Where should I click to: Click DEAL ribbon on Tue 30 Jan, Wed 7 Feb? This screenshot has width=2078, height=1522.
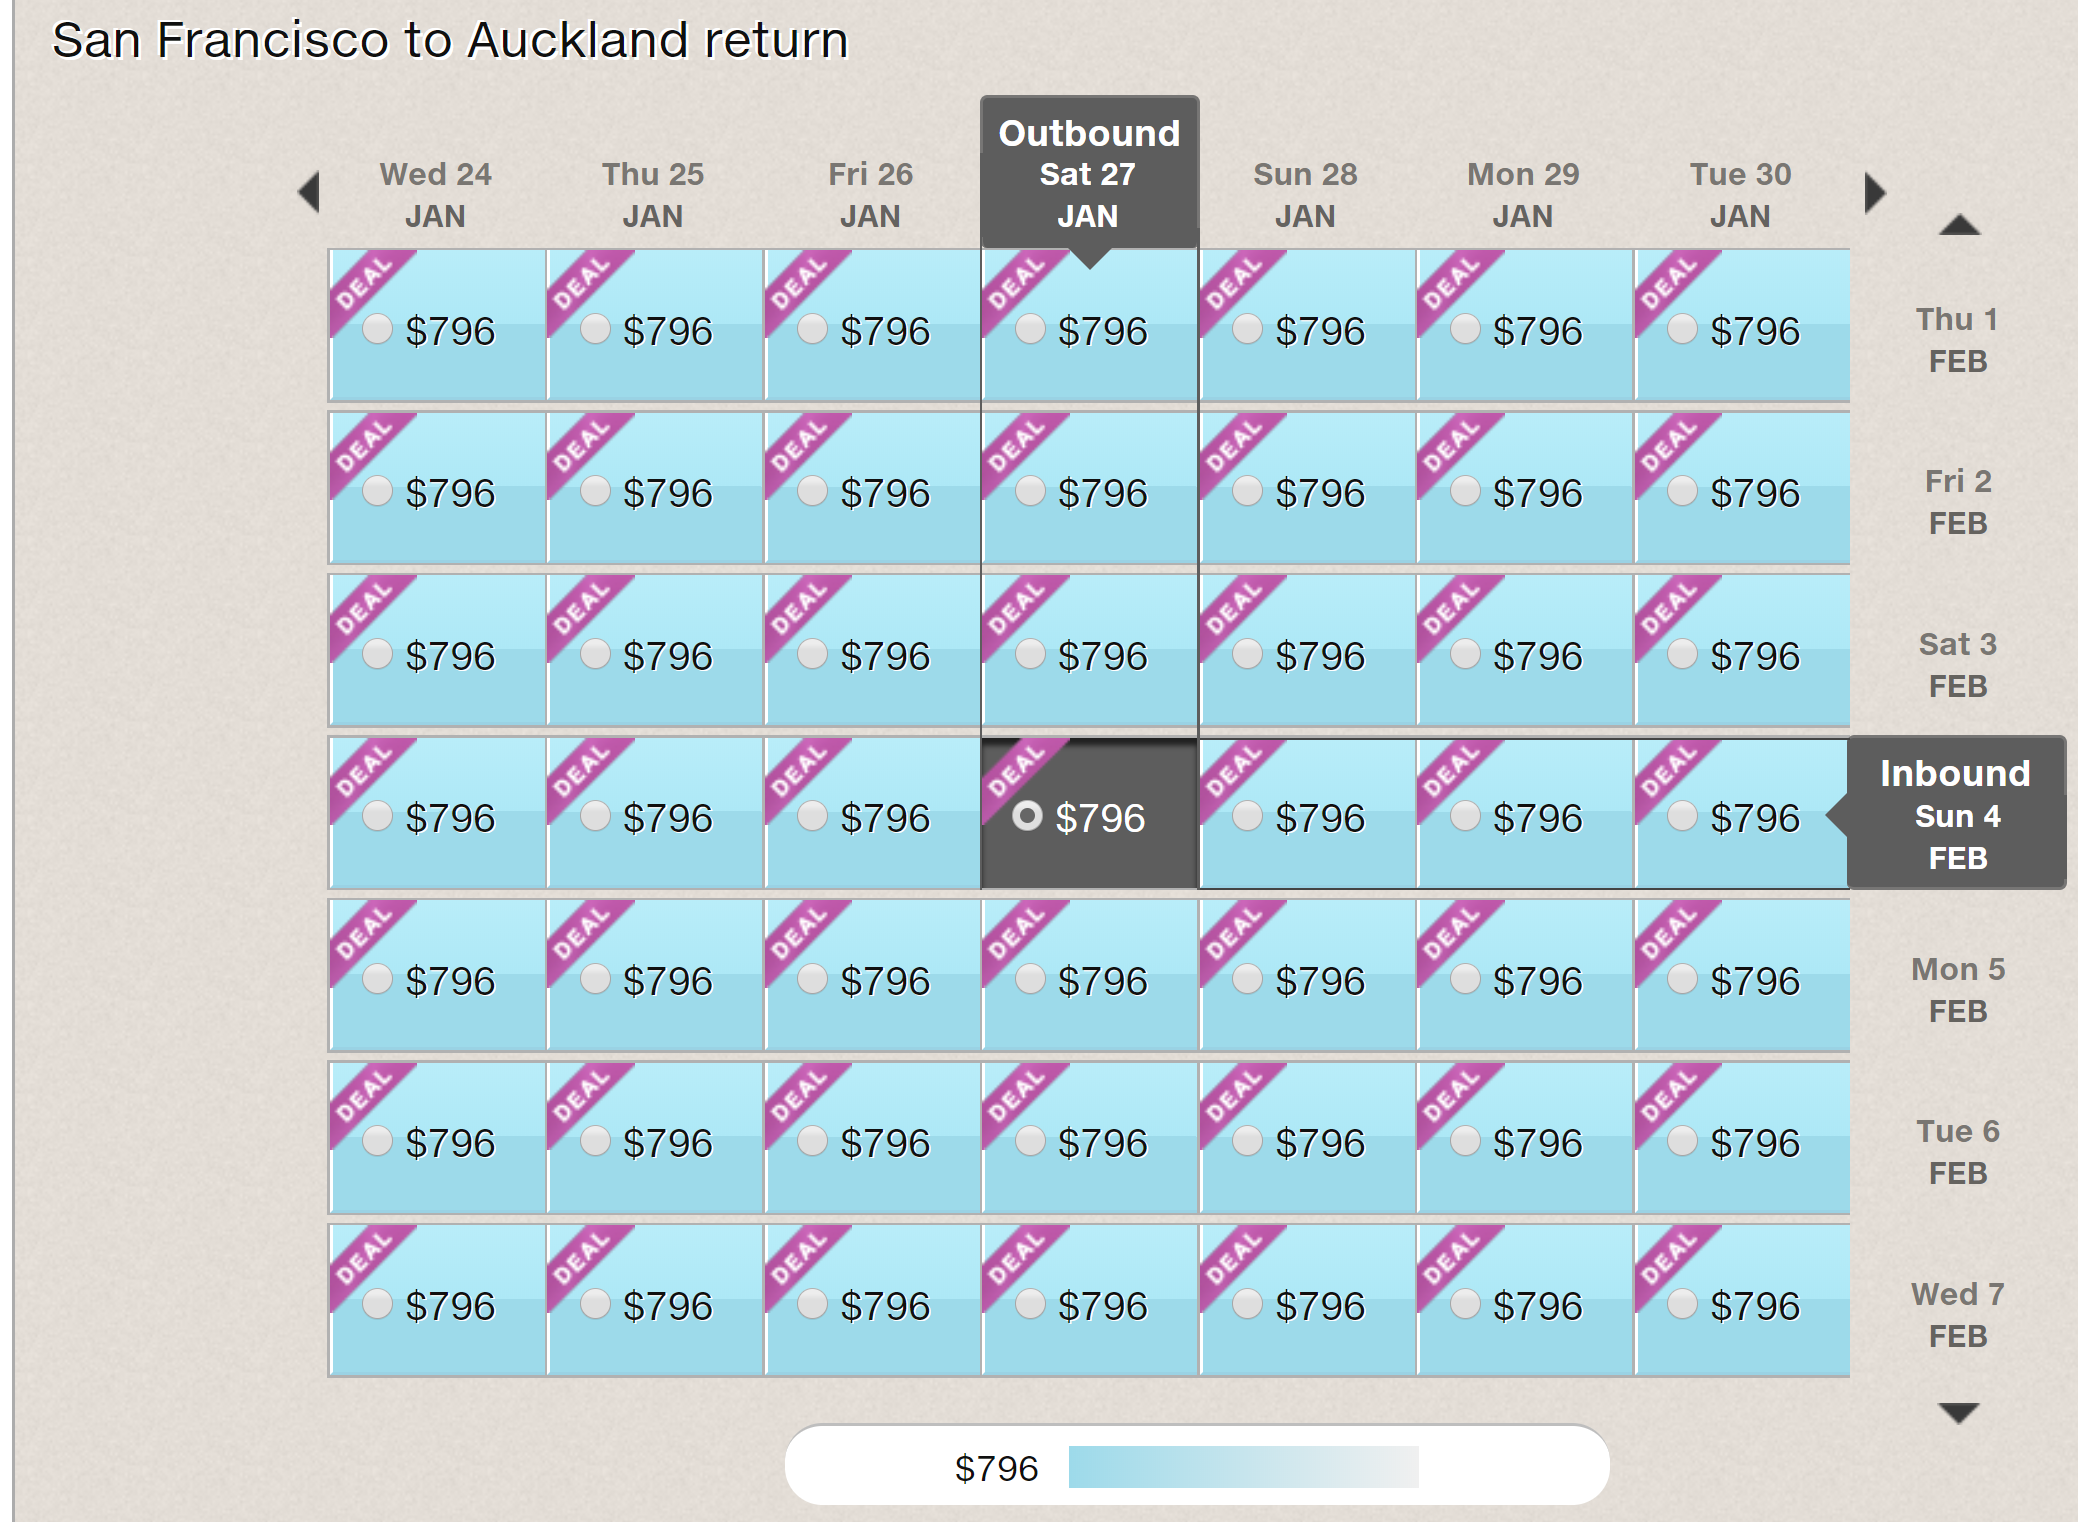pos(1669,1258)
